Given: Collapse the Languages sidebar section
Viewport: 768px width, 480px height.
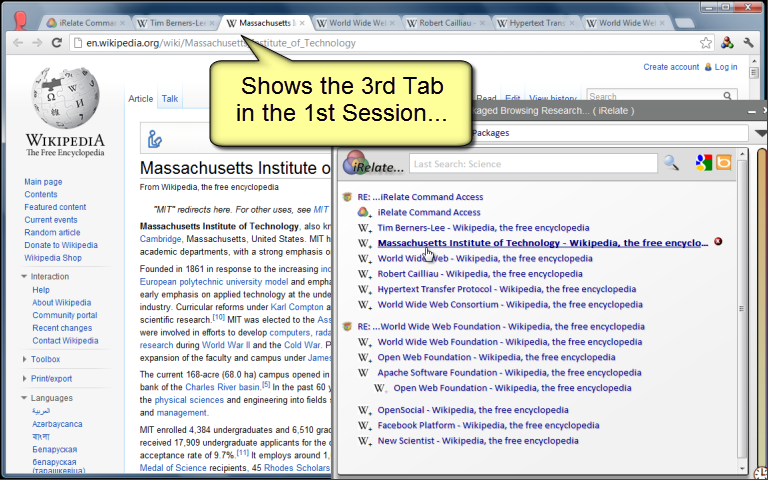Looking at the screenshot, I should click(x=24, y=398).
